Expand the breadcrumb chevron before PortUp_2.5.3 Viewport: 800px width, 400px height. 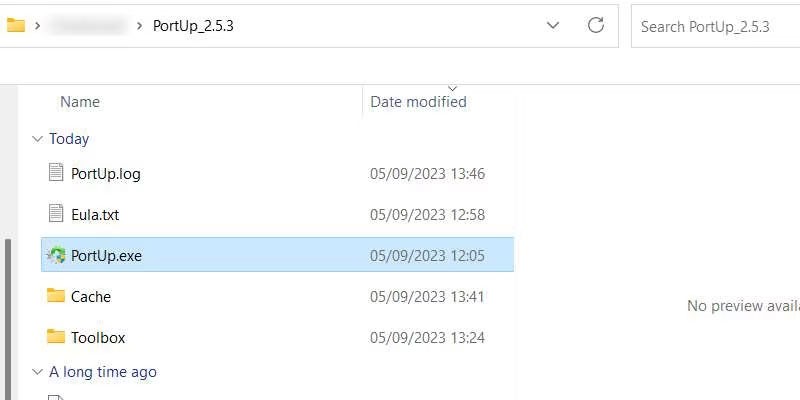138,25
